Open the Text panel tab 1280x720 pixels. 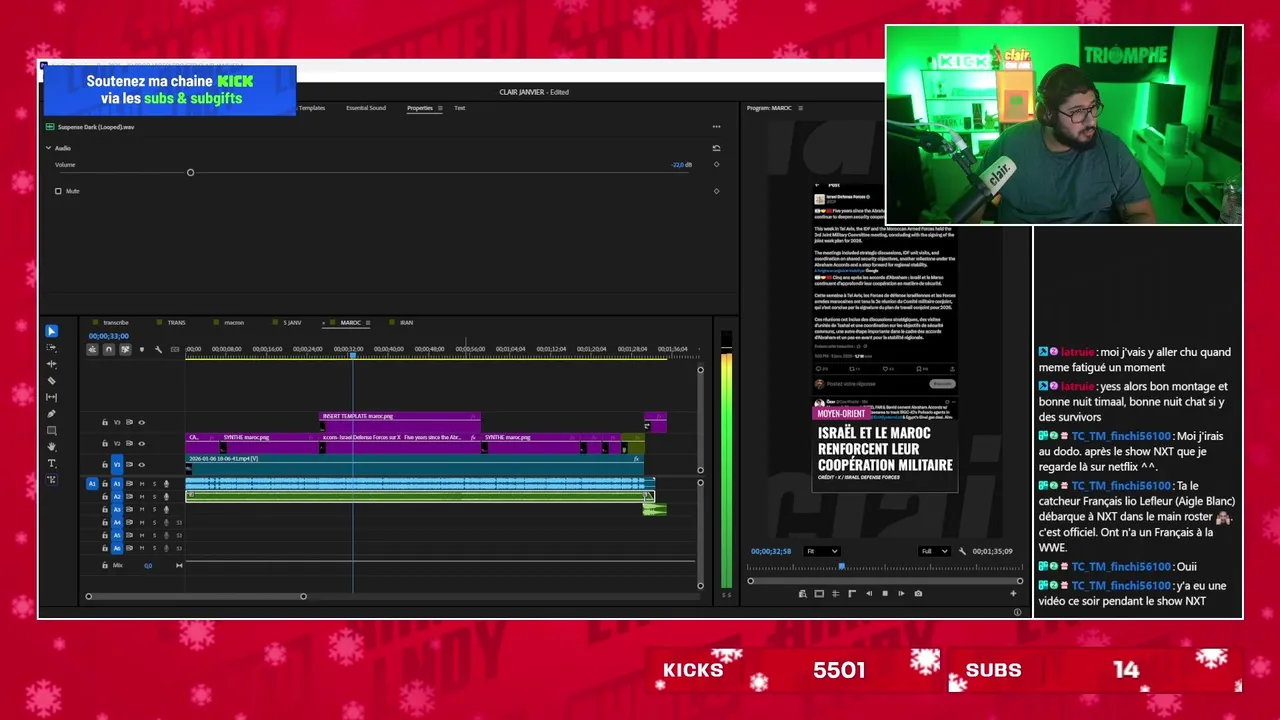point(460,108)
